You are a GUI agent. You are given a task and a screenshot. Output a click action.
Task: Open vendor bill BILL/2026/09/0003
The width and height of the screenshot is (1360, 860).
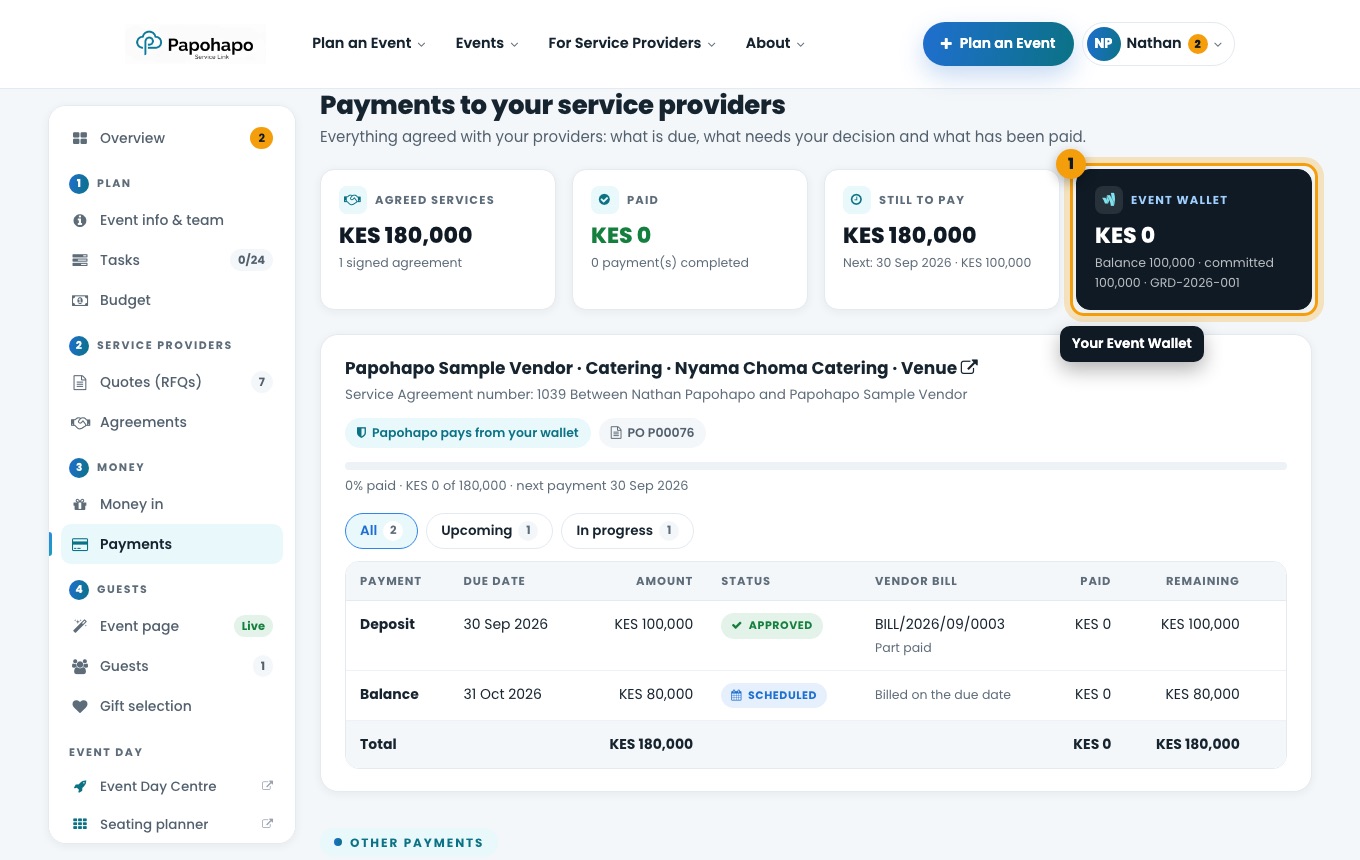click(940, 624)
